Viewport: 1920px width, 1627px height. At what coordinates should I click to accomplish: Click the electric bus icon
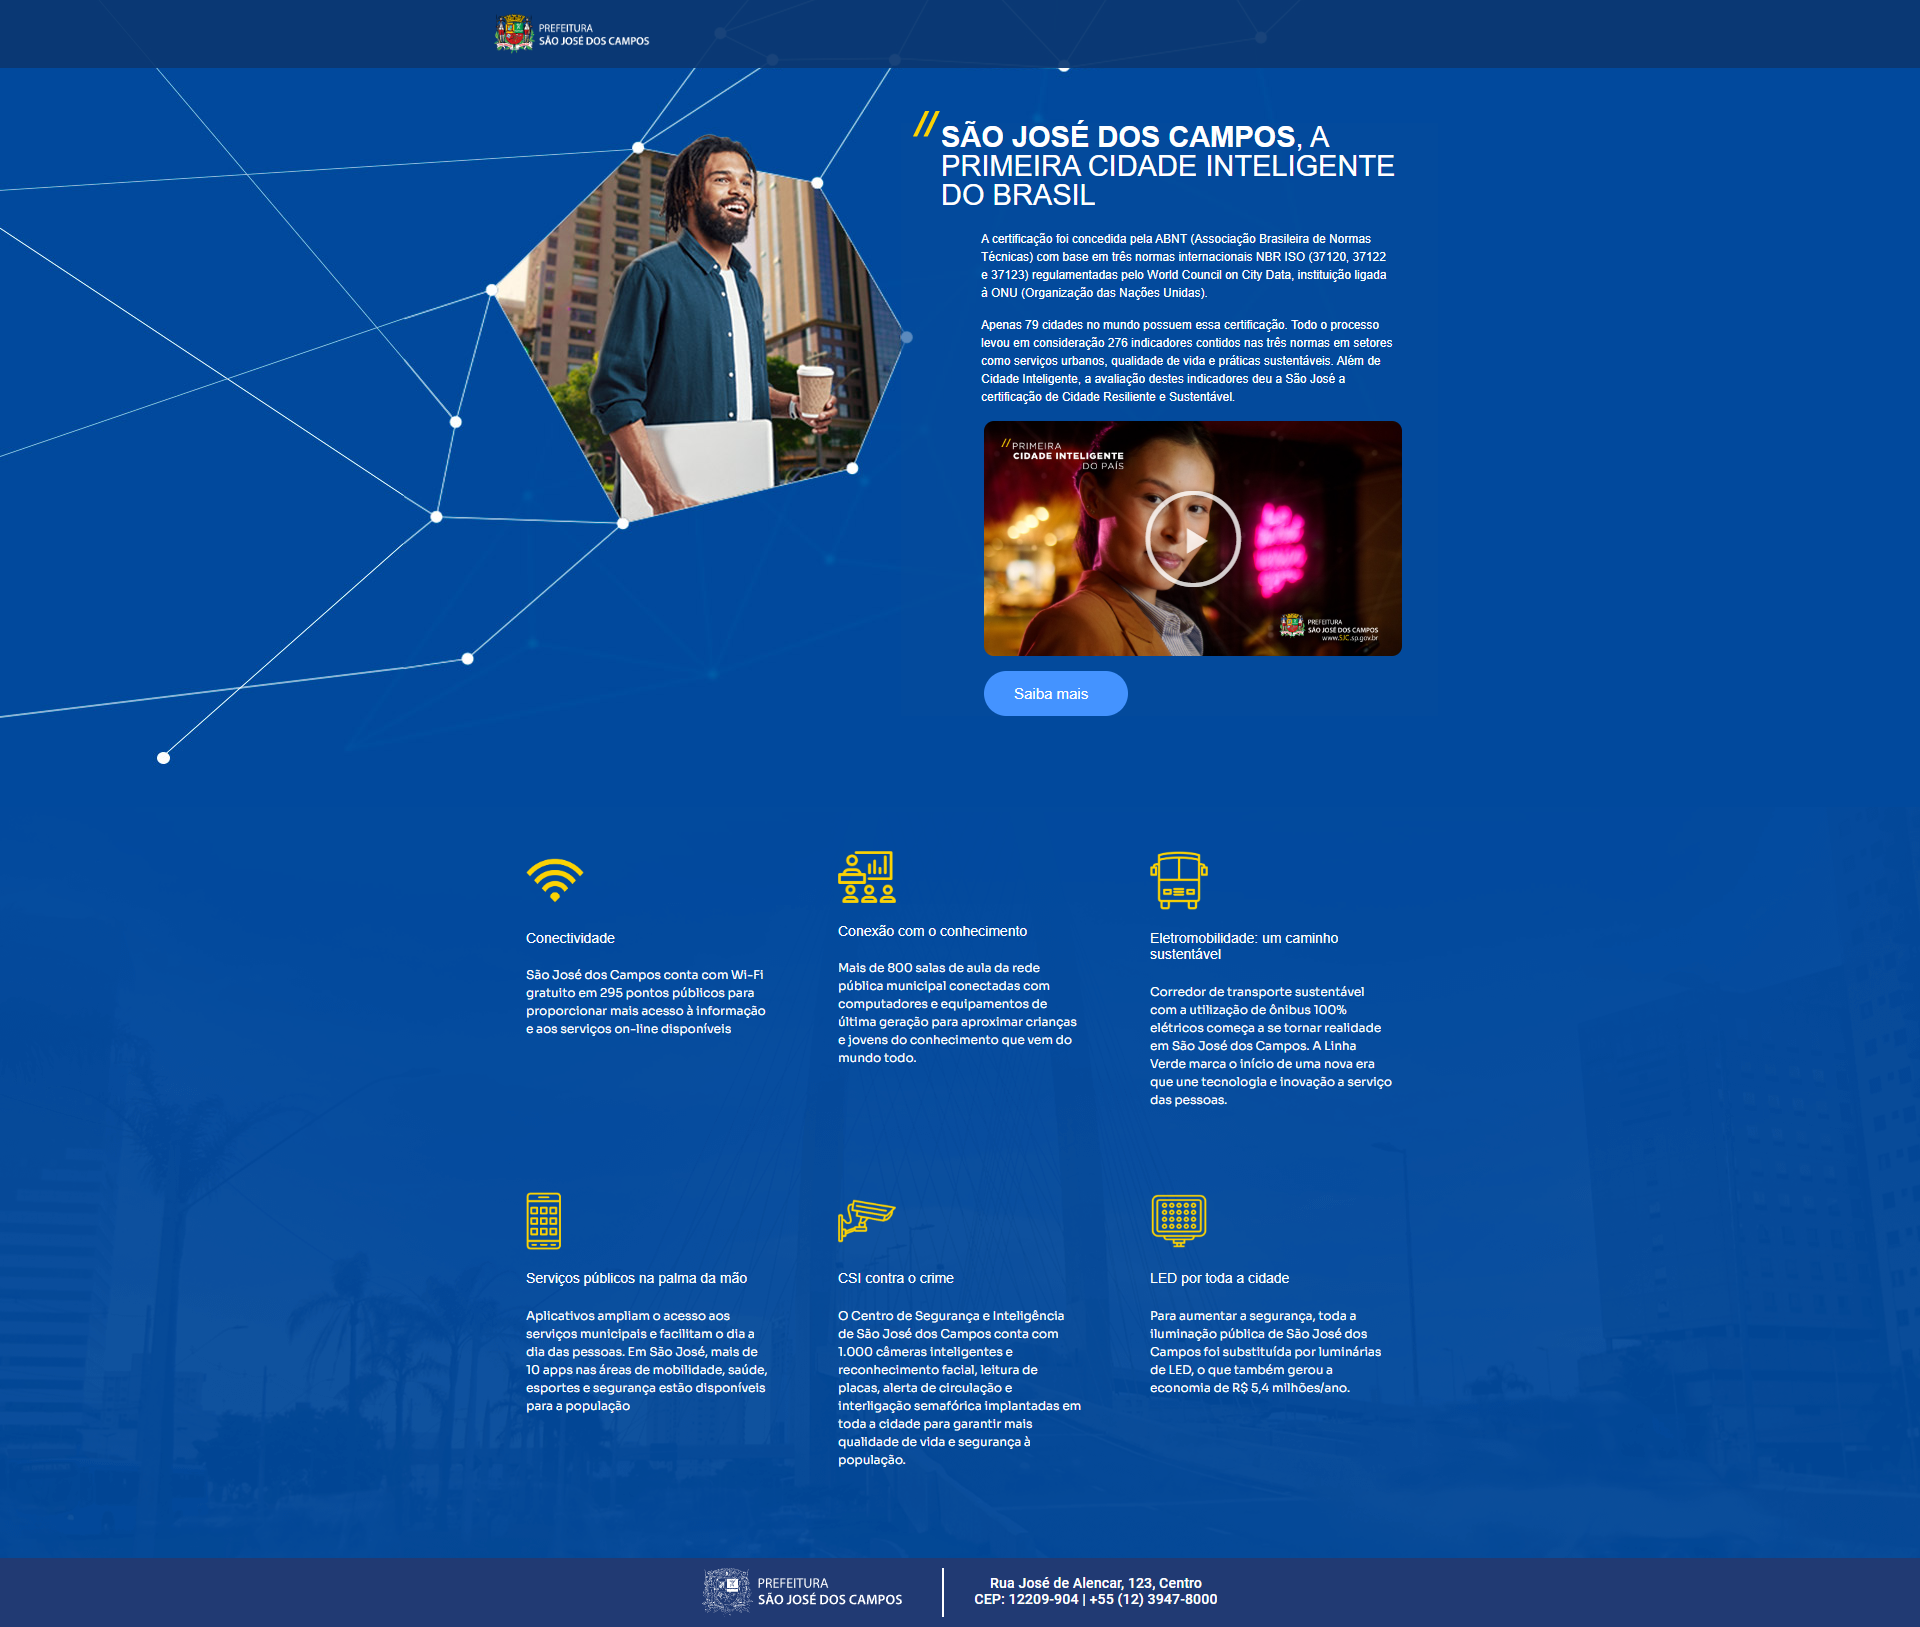[x=1179, y=880]
